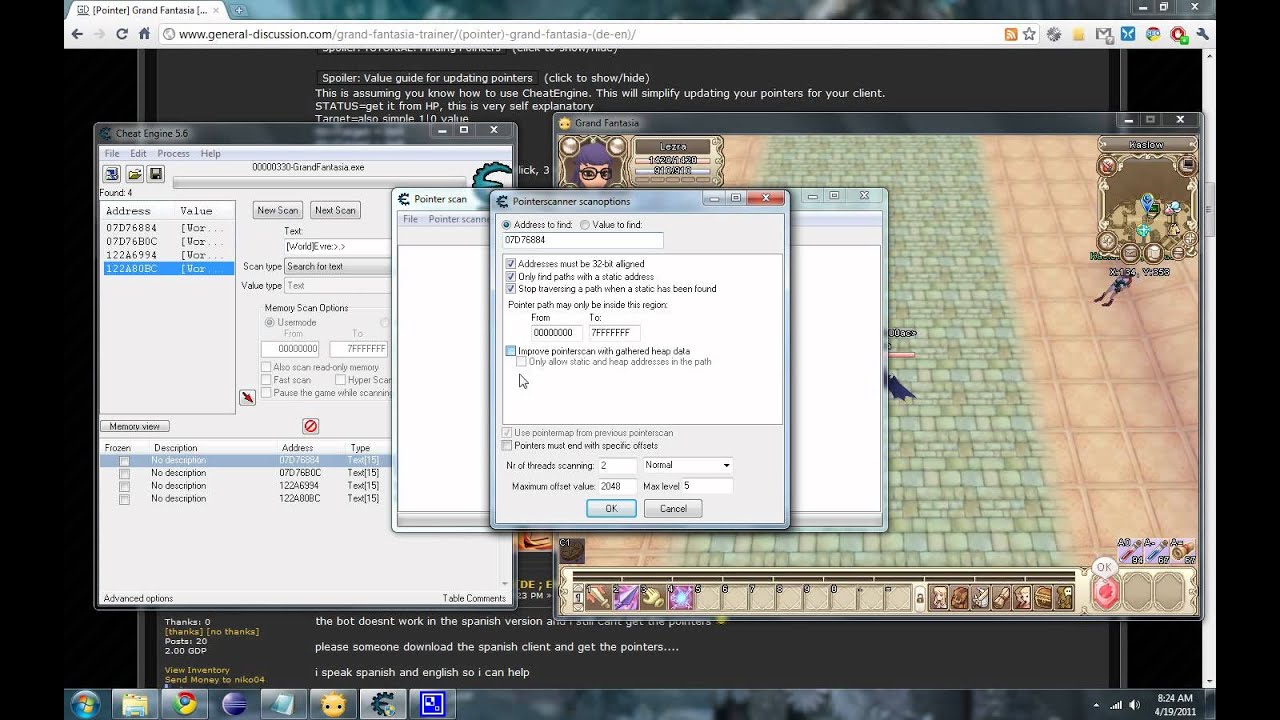The image size is (1280, 720).
Task: Uncheck 'Only find paths with a static address'
Action: 511,276
